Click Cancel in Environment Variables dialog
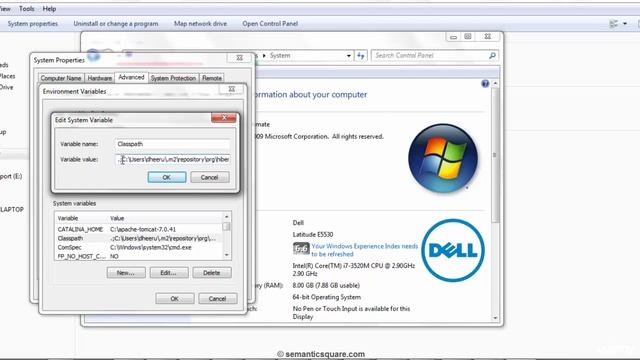640x360 pixels. pyautogui.click(x=217, y=299)
